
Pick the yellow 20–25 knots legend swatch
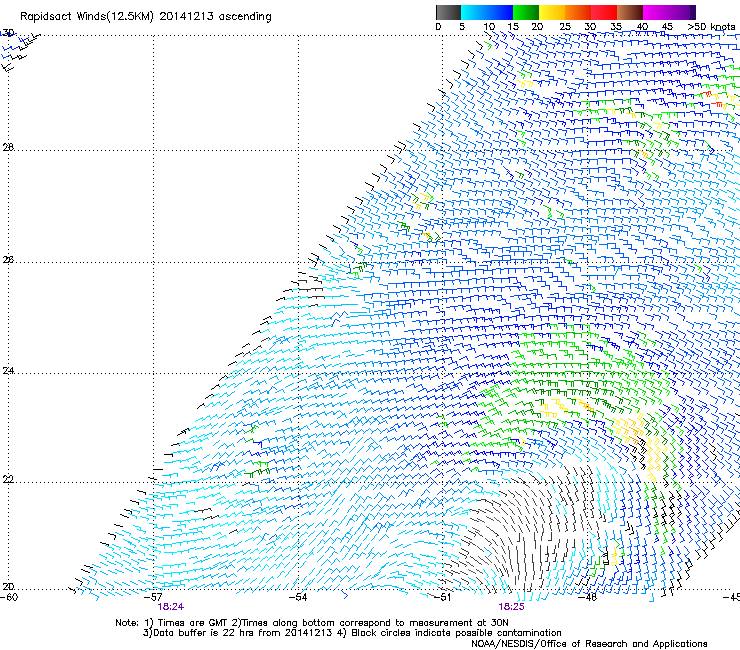pos(552,12)
